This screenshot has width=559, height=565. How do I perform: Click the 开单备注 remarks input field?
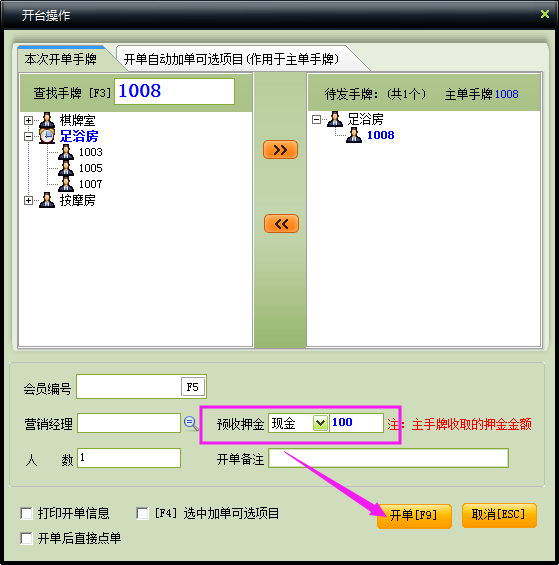[x=389, y=458]
